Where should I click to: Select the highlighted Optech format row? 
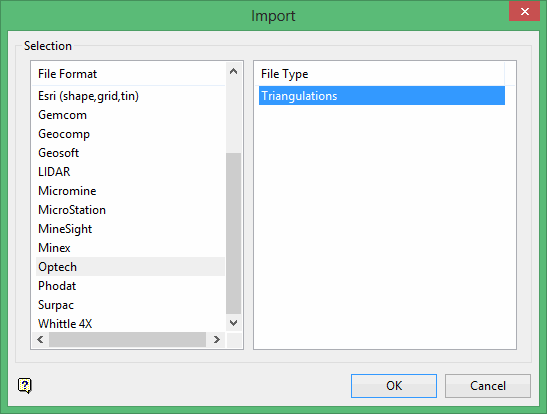click(x=130, y=267)
